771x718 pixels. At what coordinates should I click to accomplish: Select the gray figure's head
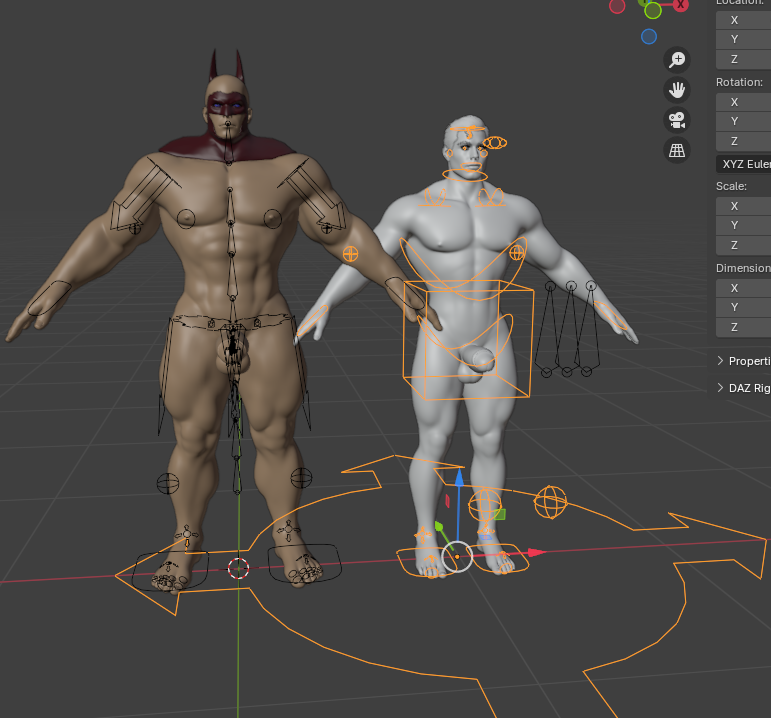point(467,148)
